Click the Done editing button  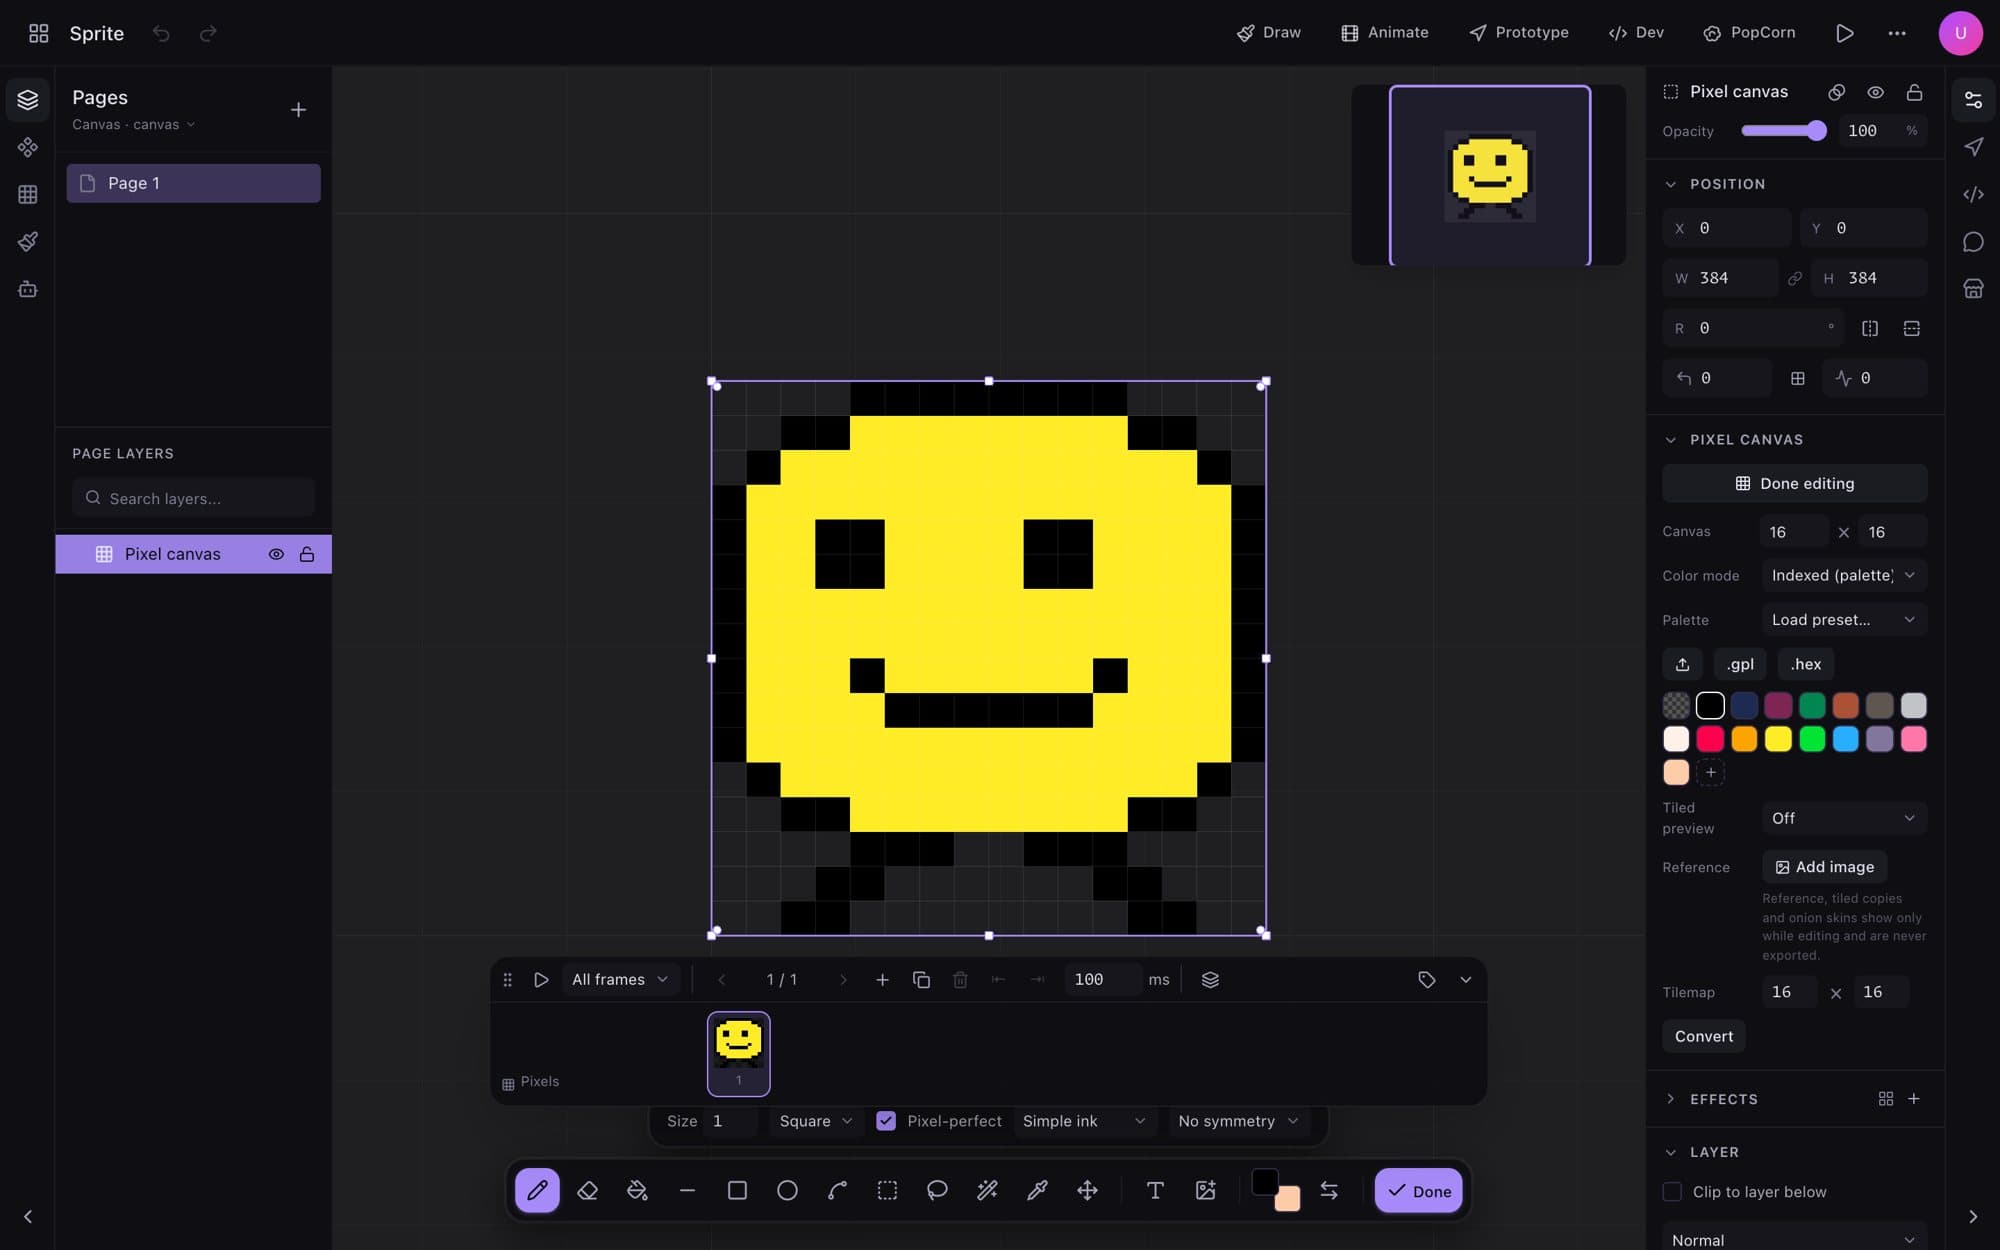1794,483
